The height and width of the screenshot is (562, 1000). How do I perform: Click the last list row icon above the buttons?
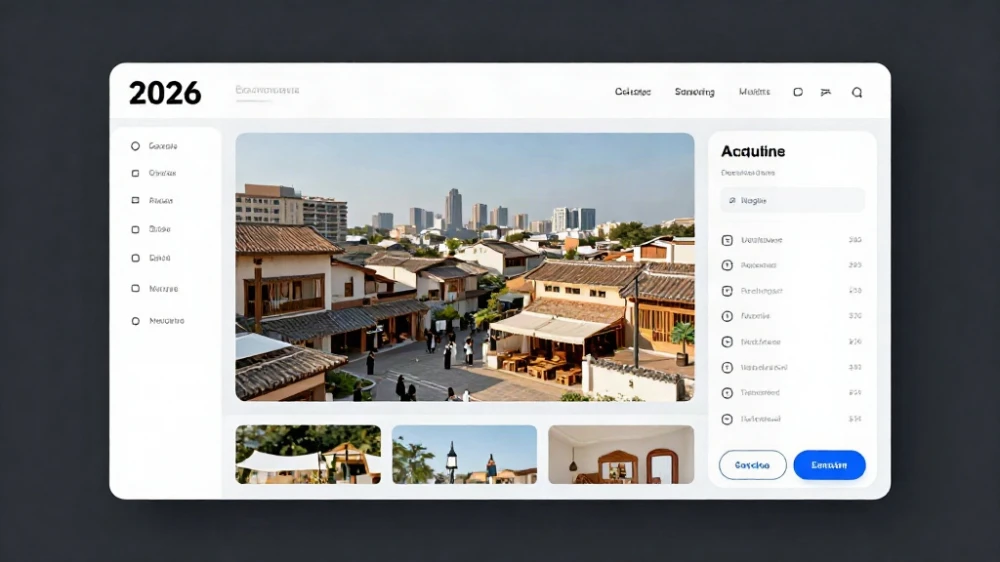pos(727,419)
